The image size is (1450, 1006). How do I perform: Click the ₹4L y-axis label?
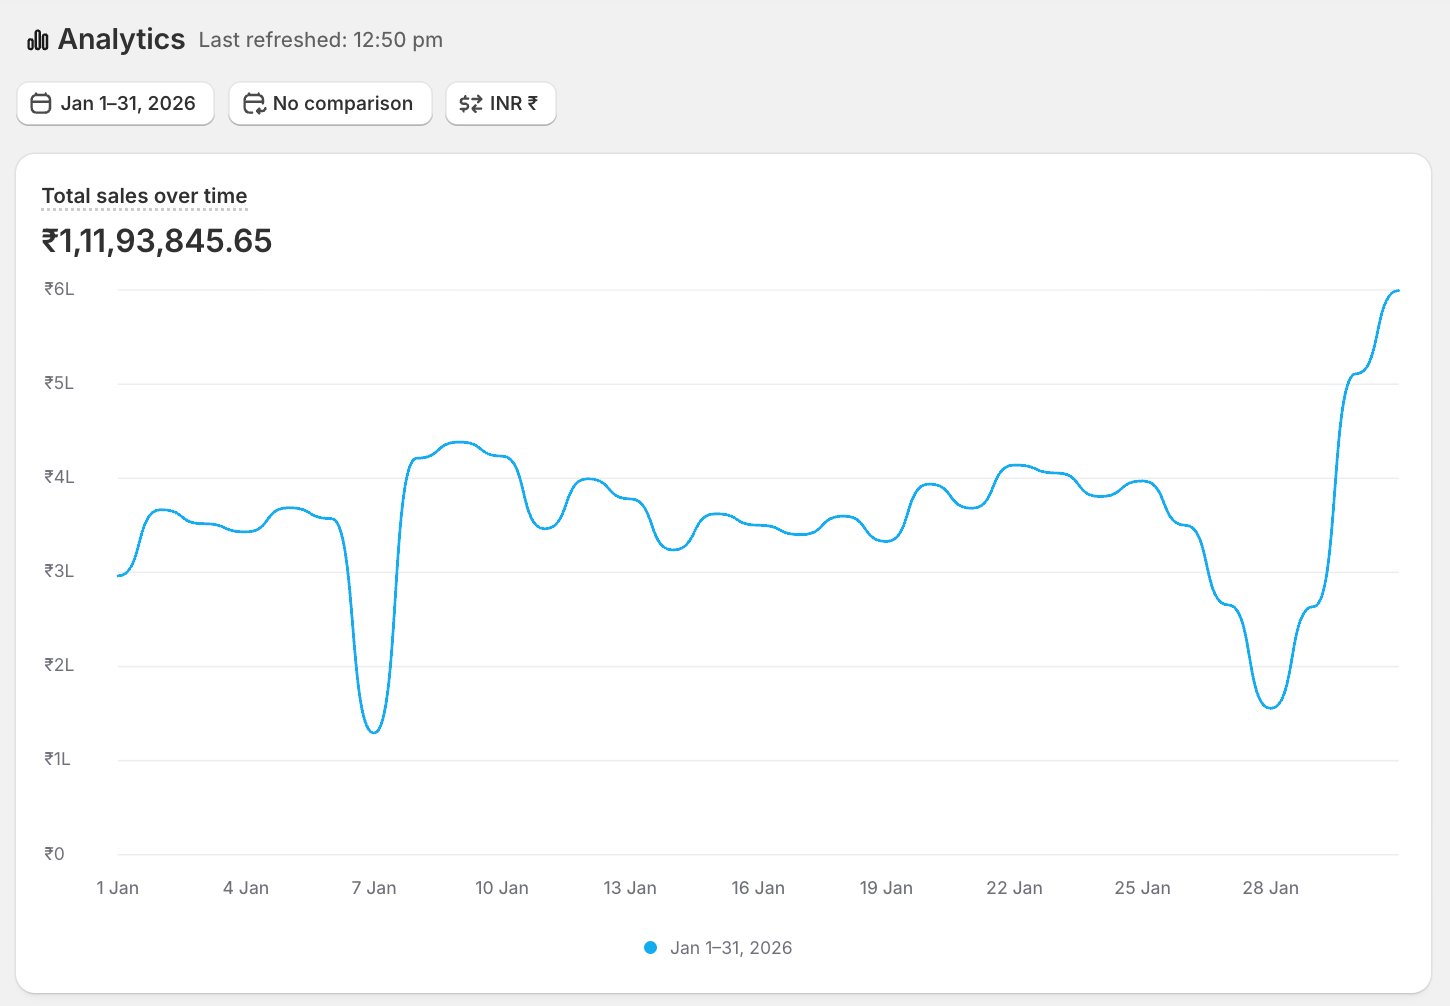[59, 478]
